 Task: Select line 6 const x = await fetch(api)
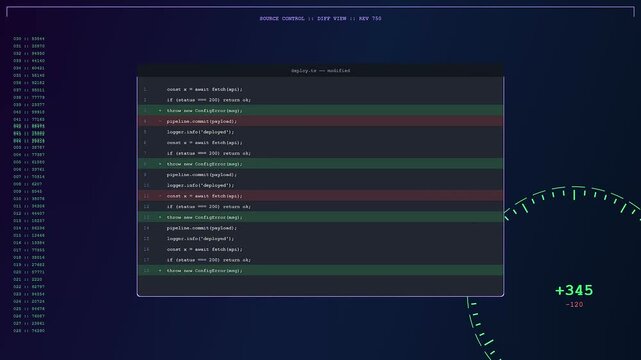320,142
